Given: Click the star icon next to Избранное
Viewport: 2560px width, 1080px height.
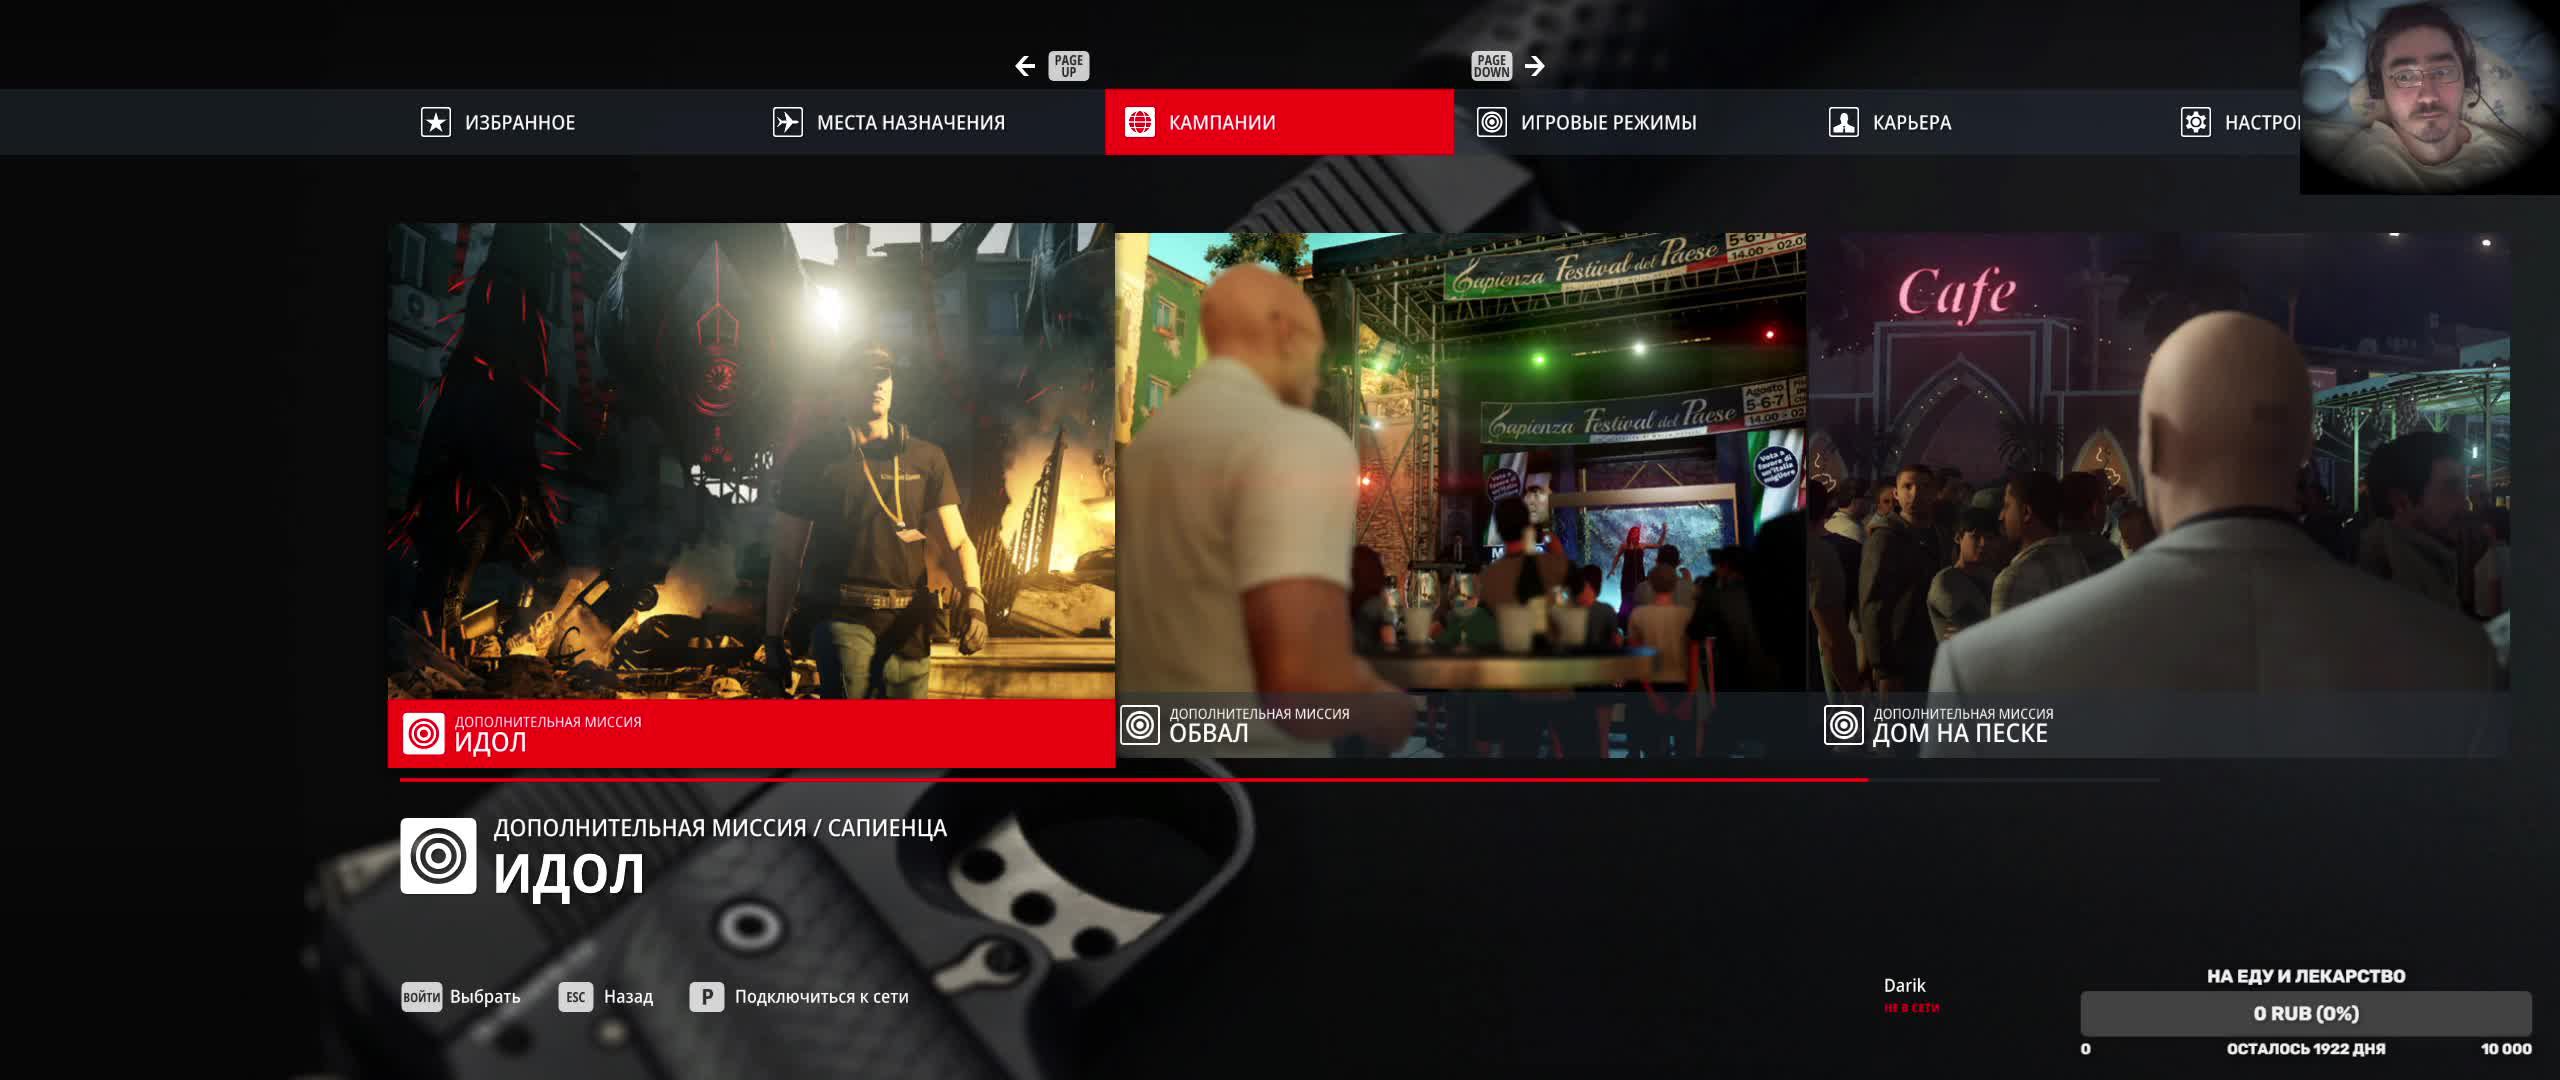Looking at the screenshot, I should (x=435, y=122).
